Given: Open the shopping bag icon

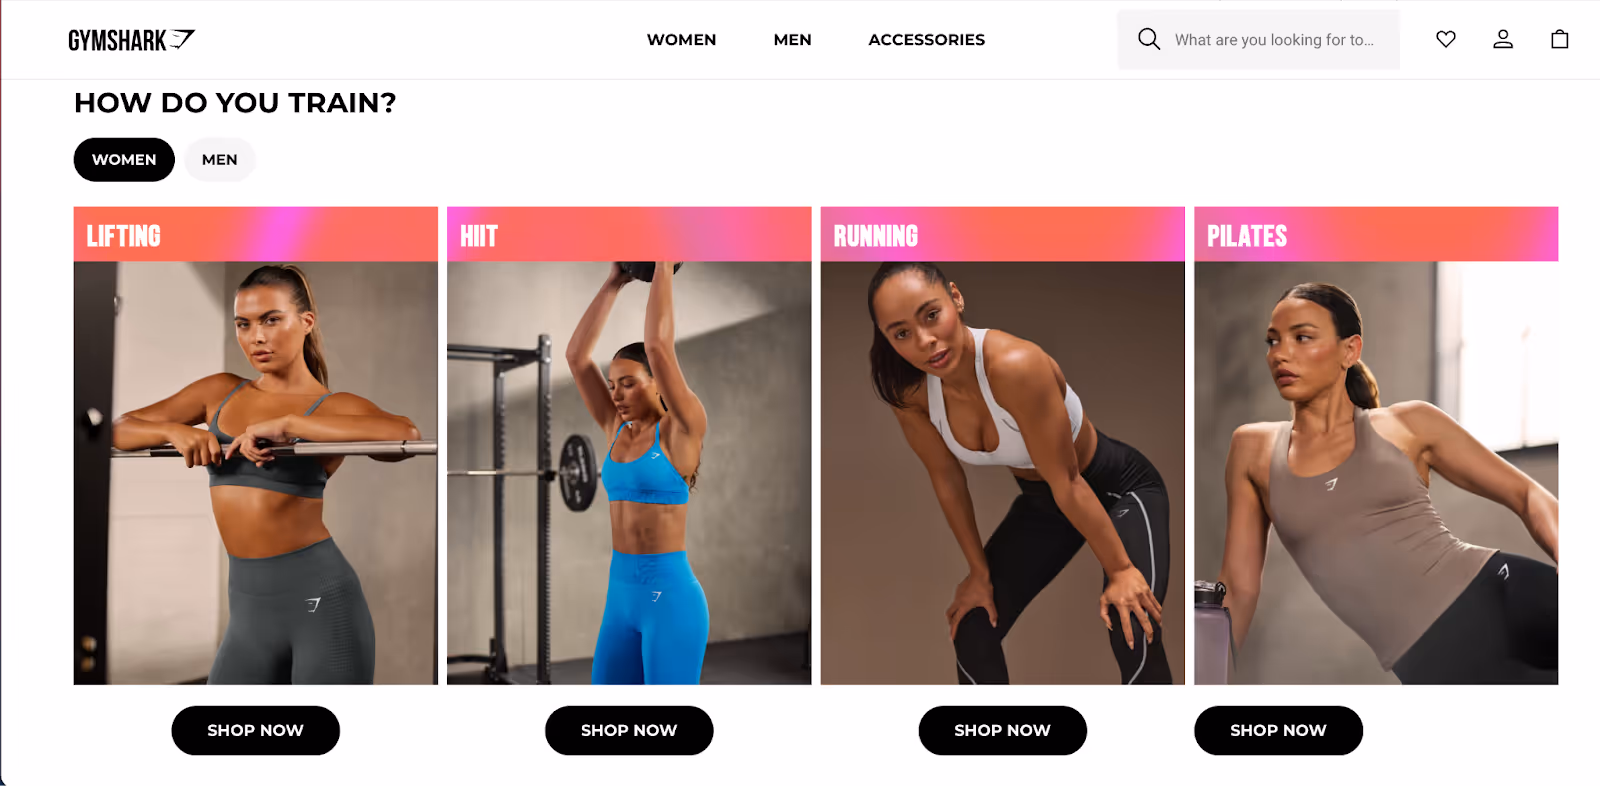Looking at the screenshot, I should (1560, 39).
